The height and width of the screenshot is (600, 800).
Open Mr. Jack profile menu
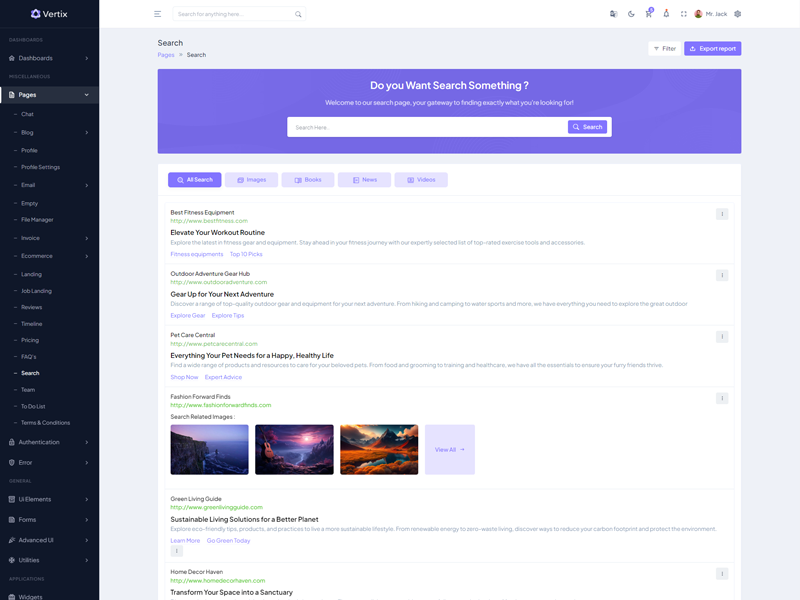[711, 14]
